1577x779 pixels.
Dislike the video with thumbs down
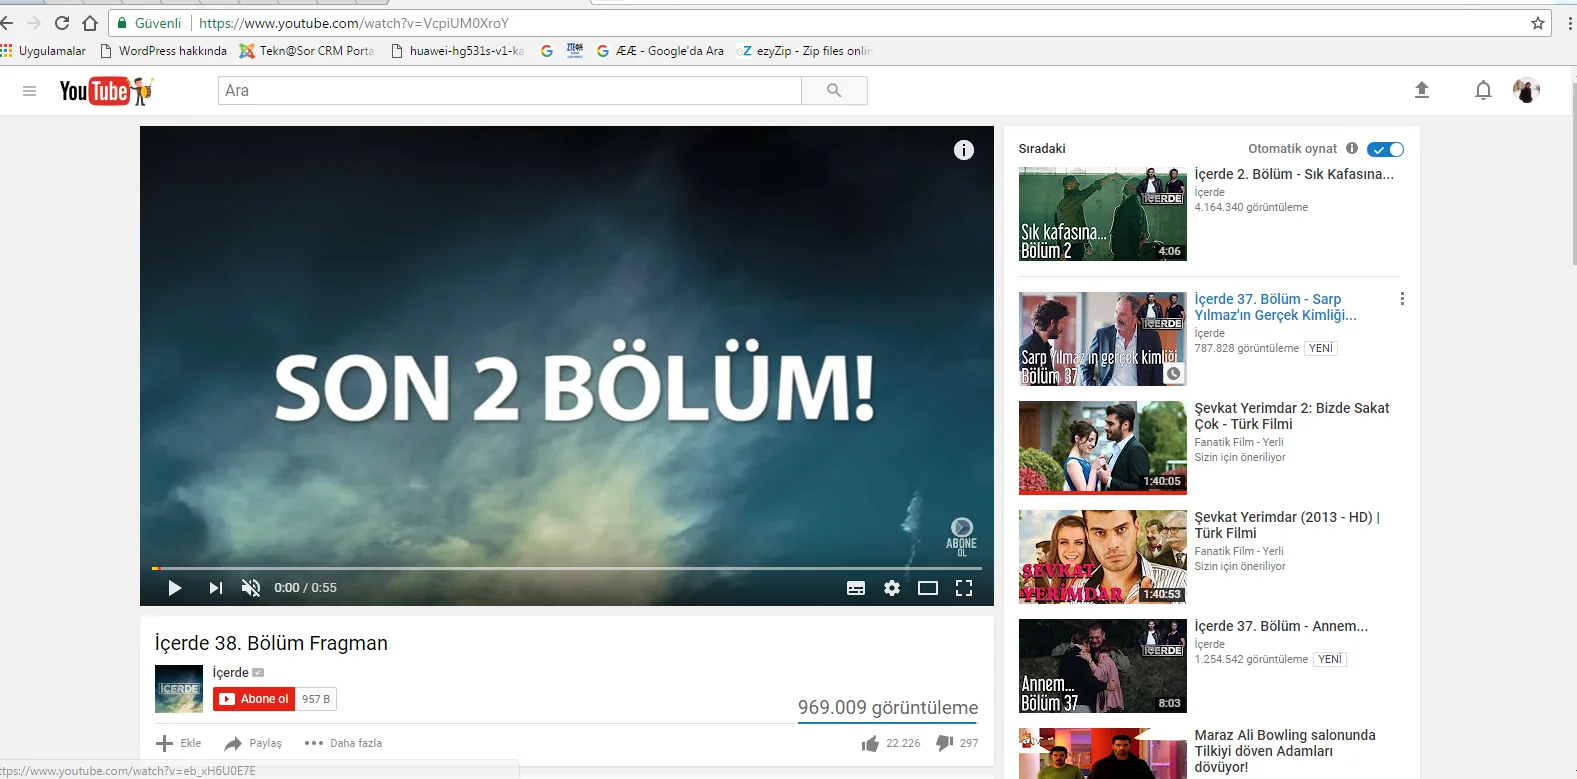944,743
